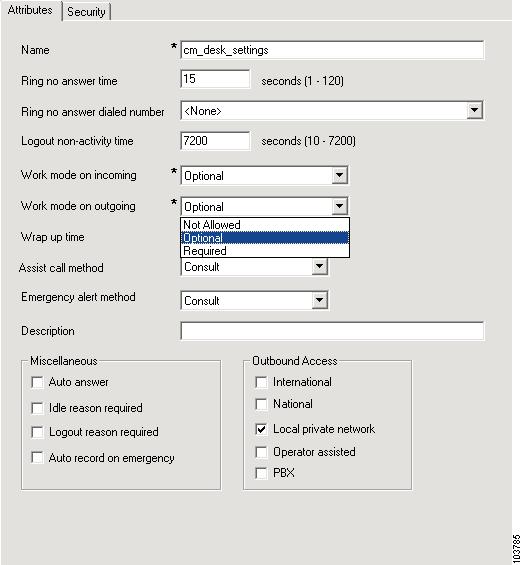Image resolution: width=521 pixels, height=565 pixels.
Task: Check Idle reason required
Action: click(x=37, y=408)
